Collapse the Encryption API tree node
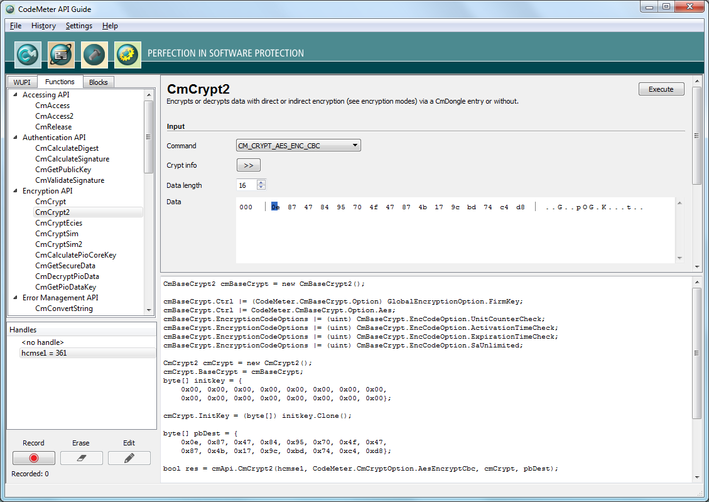 coord(16,191)
